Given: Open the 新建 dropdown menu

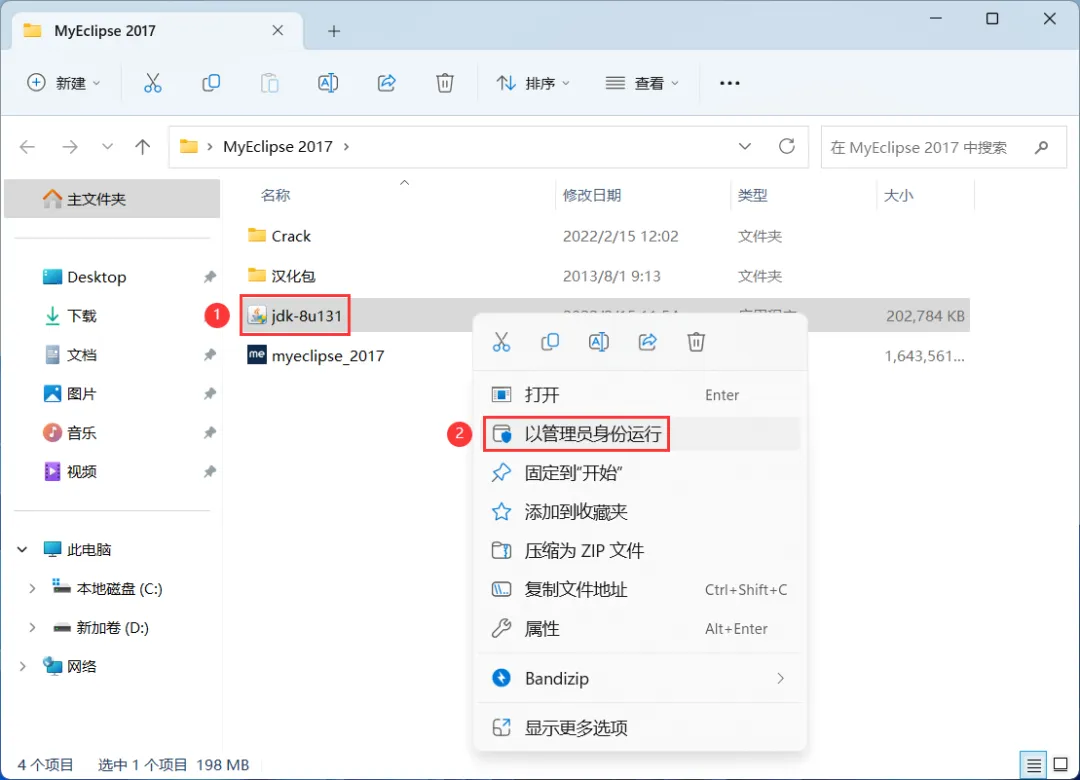Looking at the screenshot, I should (64, 83).
